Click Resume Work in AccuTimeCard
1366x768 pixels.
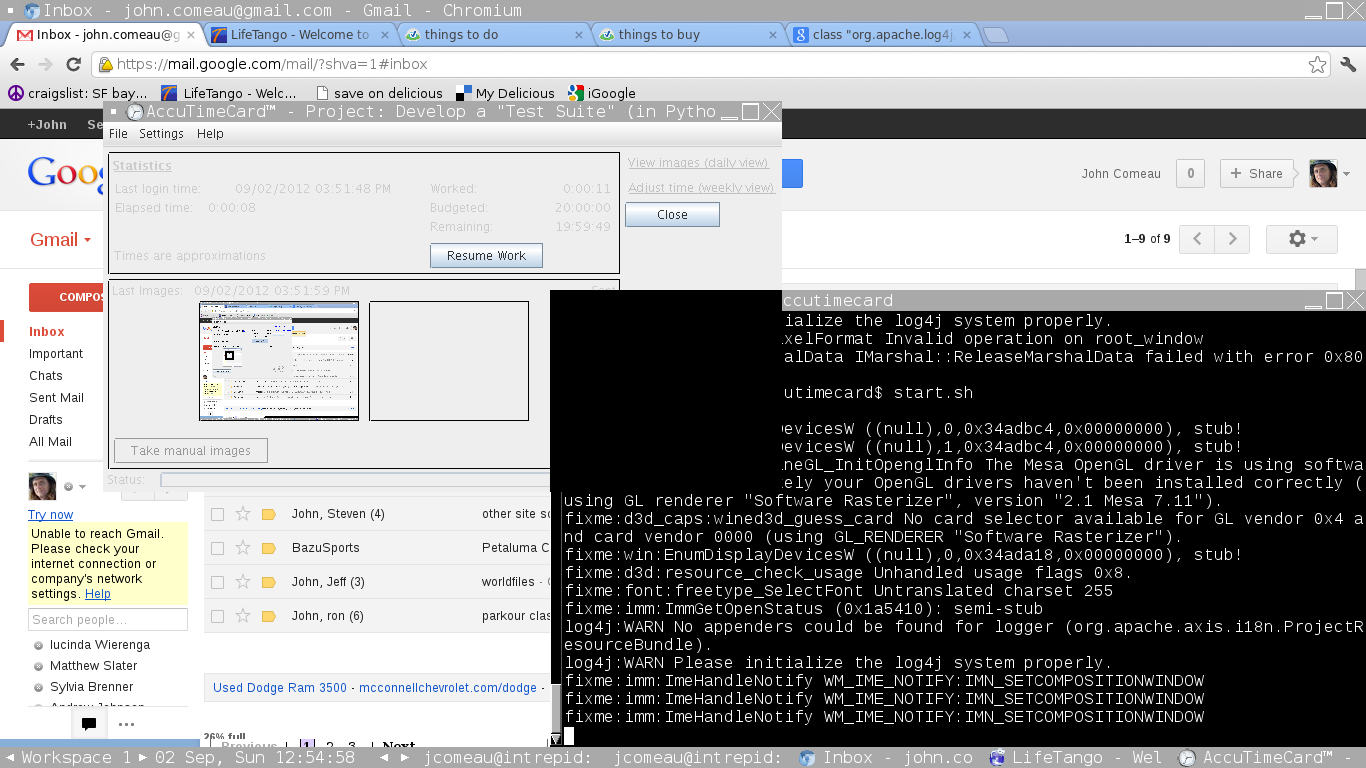click(486, 255)
